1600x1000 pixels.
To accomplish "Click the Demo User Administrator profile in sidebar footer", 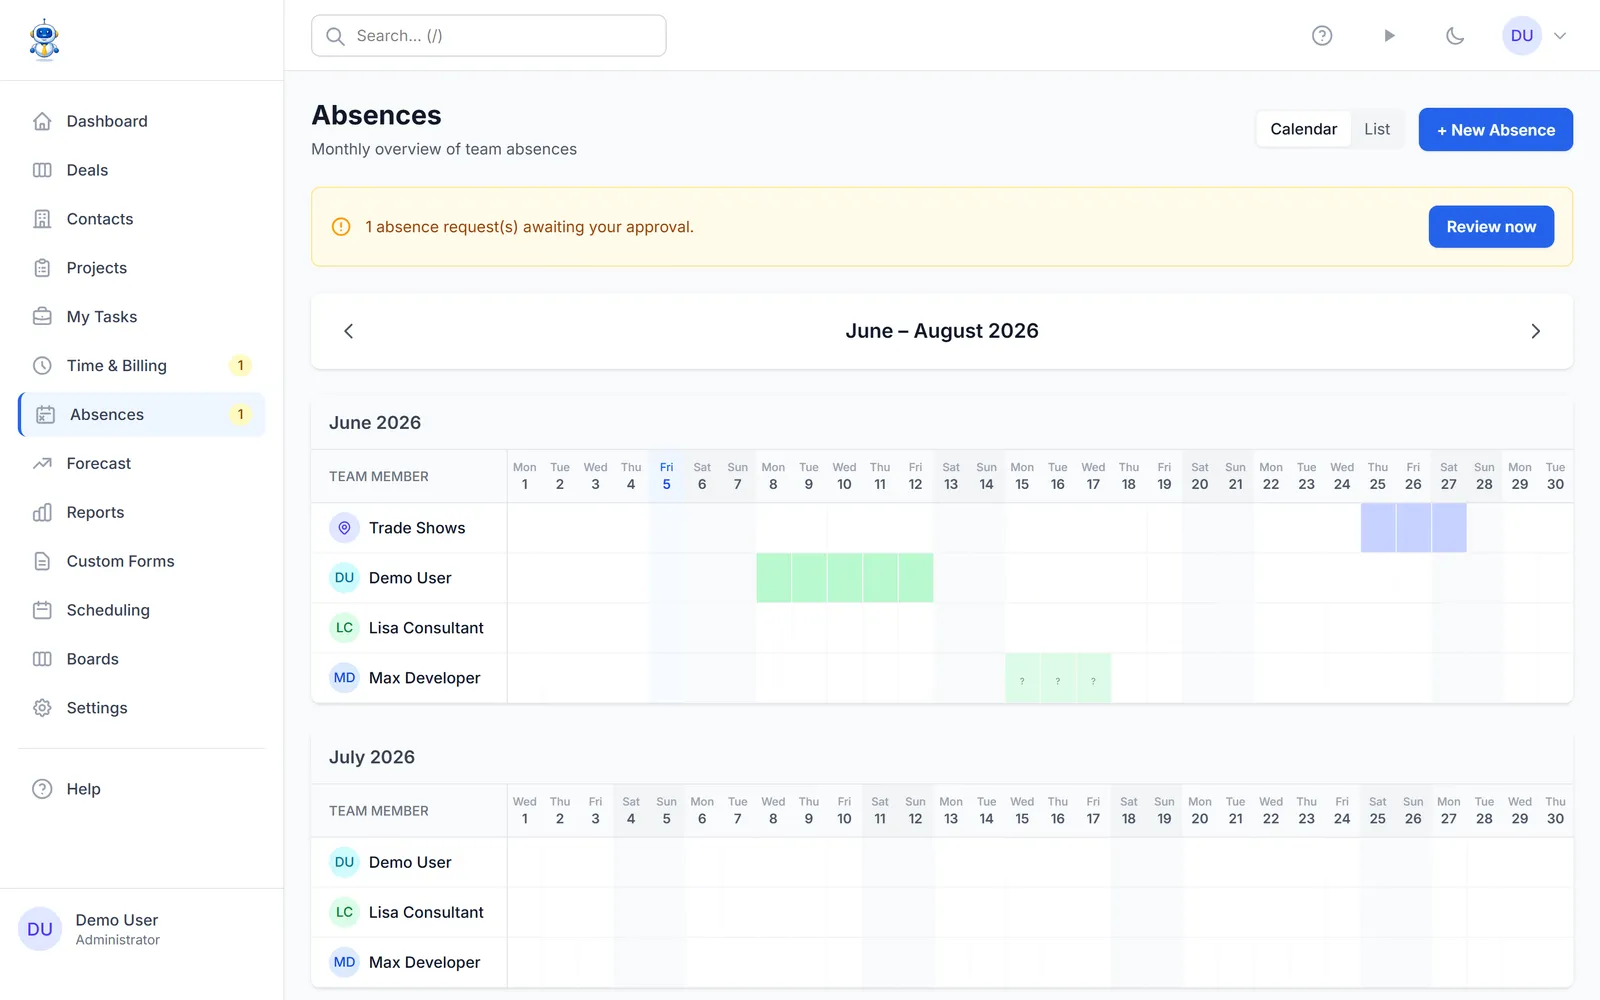I will coord(141,929).
